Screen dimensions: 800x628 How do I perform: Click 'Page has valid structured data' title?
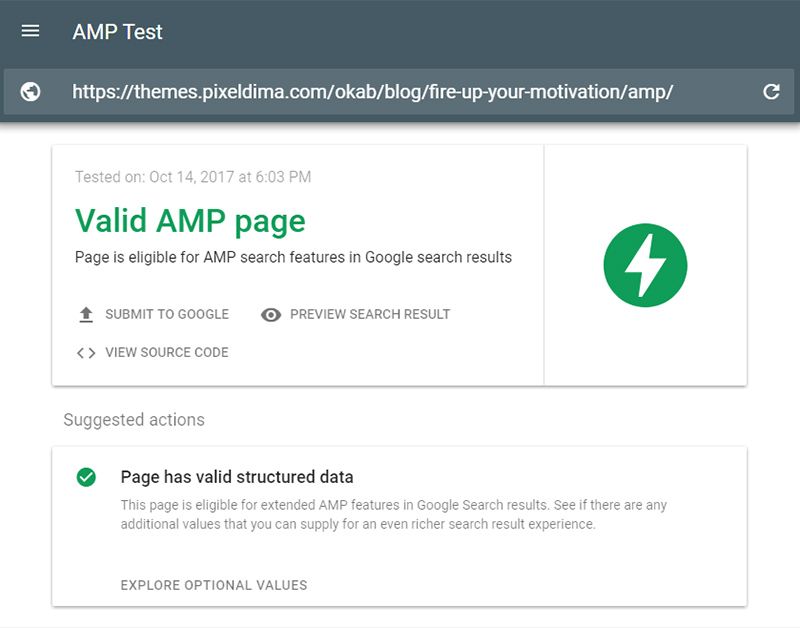click(237, 477)
